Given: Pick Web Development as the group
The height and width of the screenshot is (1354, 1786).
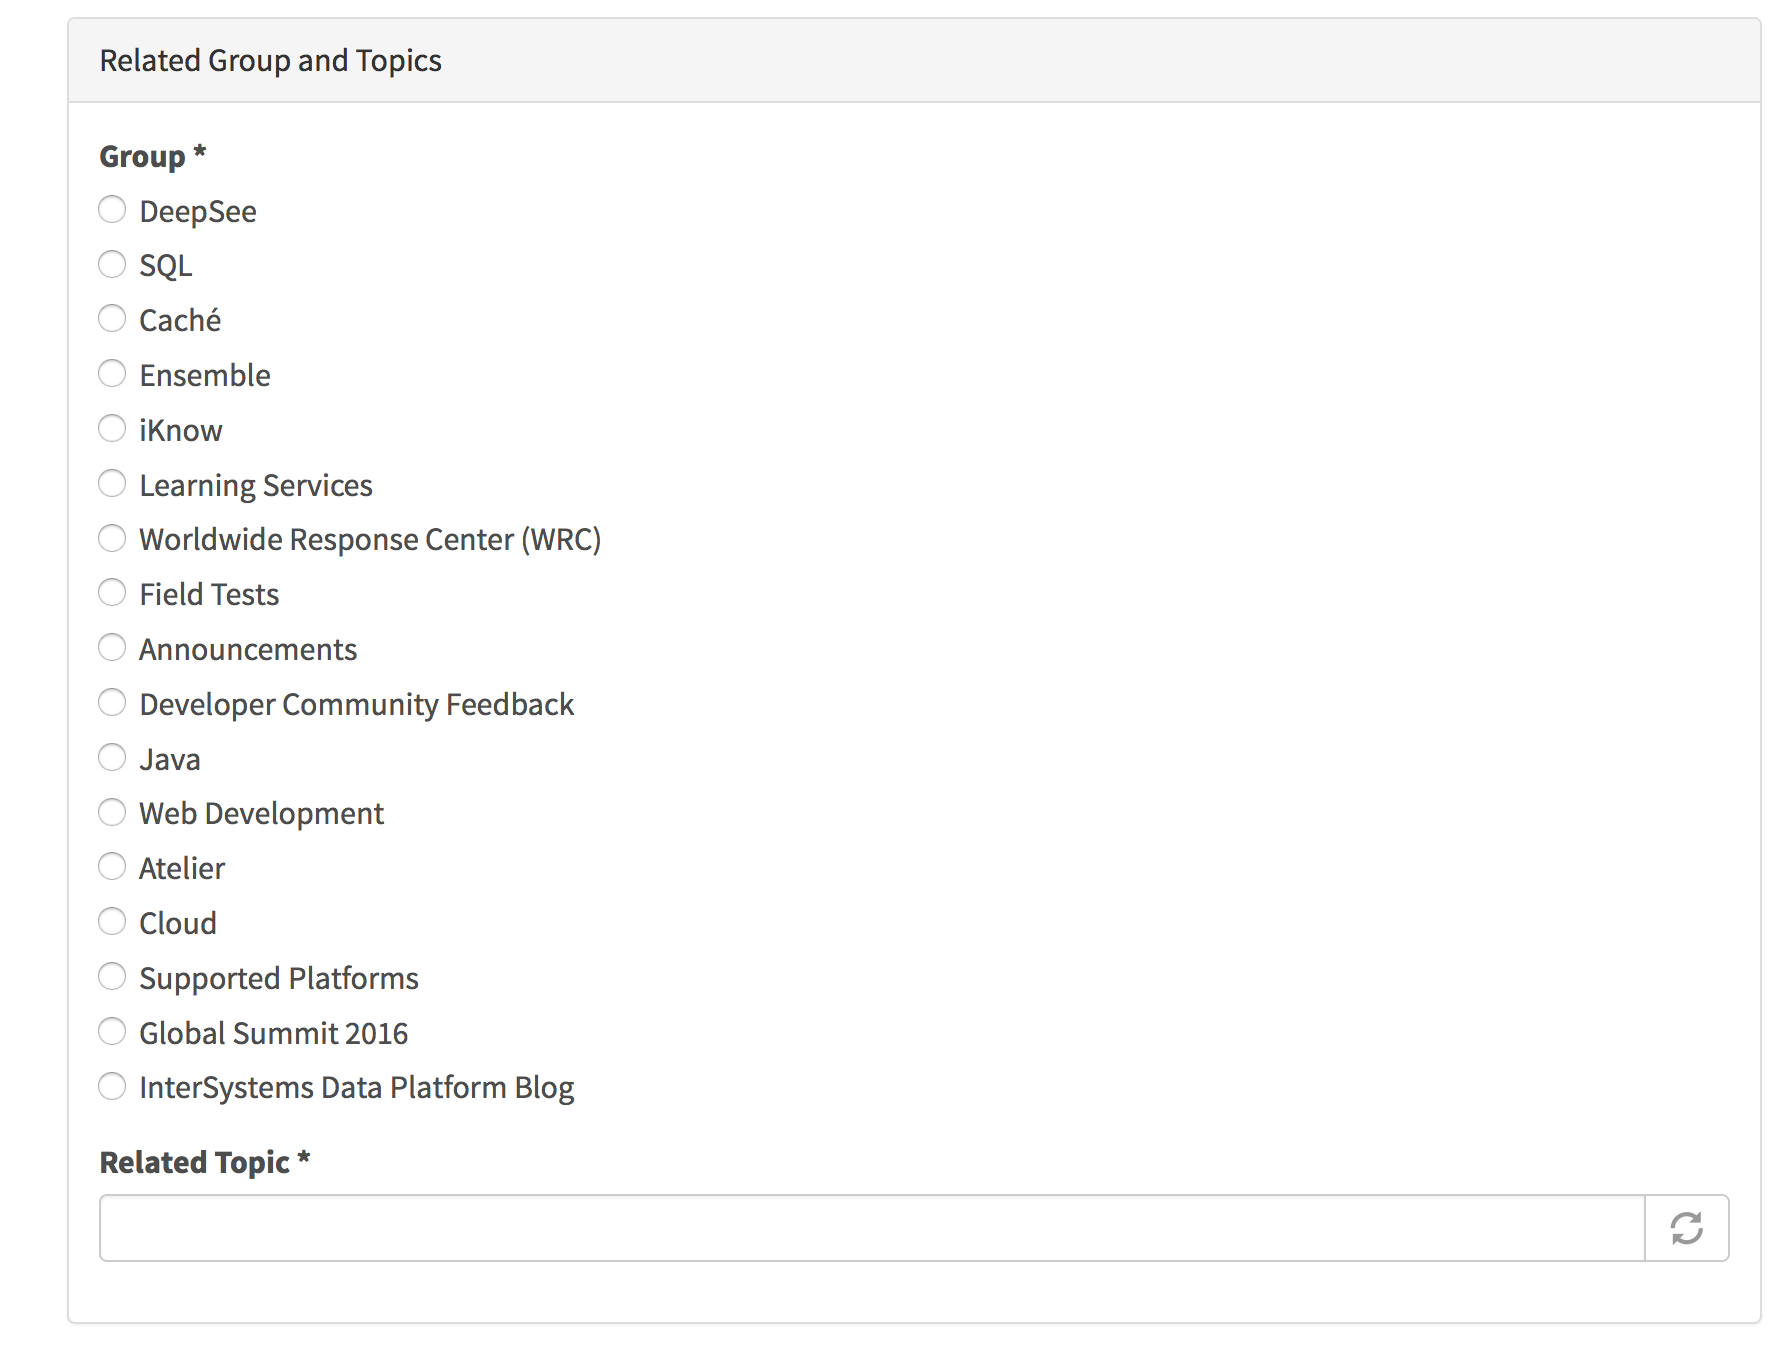Looking at the screenshot, I should point(112,812).
